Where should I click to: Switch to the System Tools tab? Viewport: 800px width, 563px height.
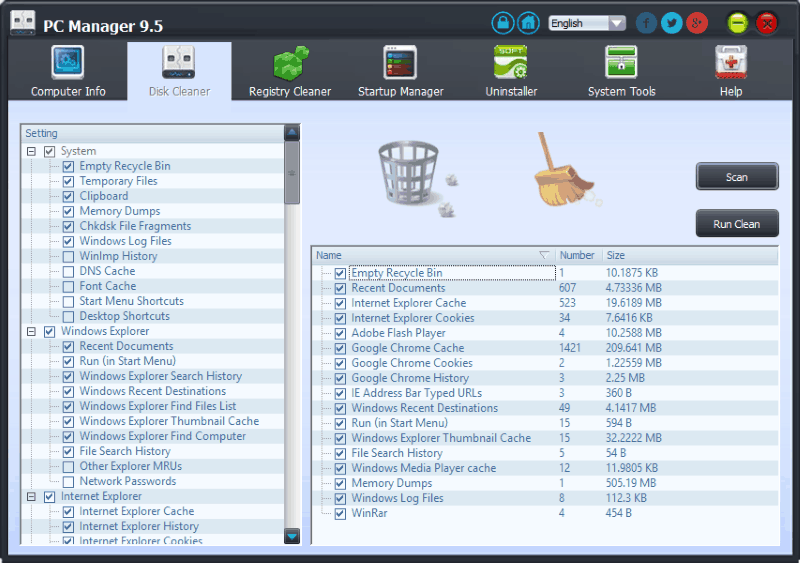point(621,70)
